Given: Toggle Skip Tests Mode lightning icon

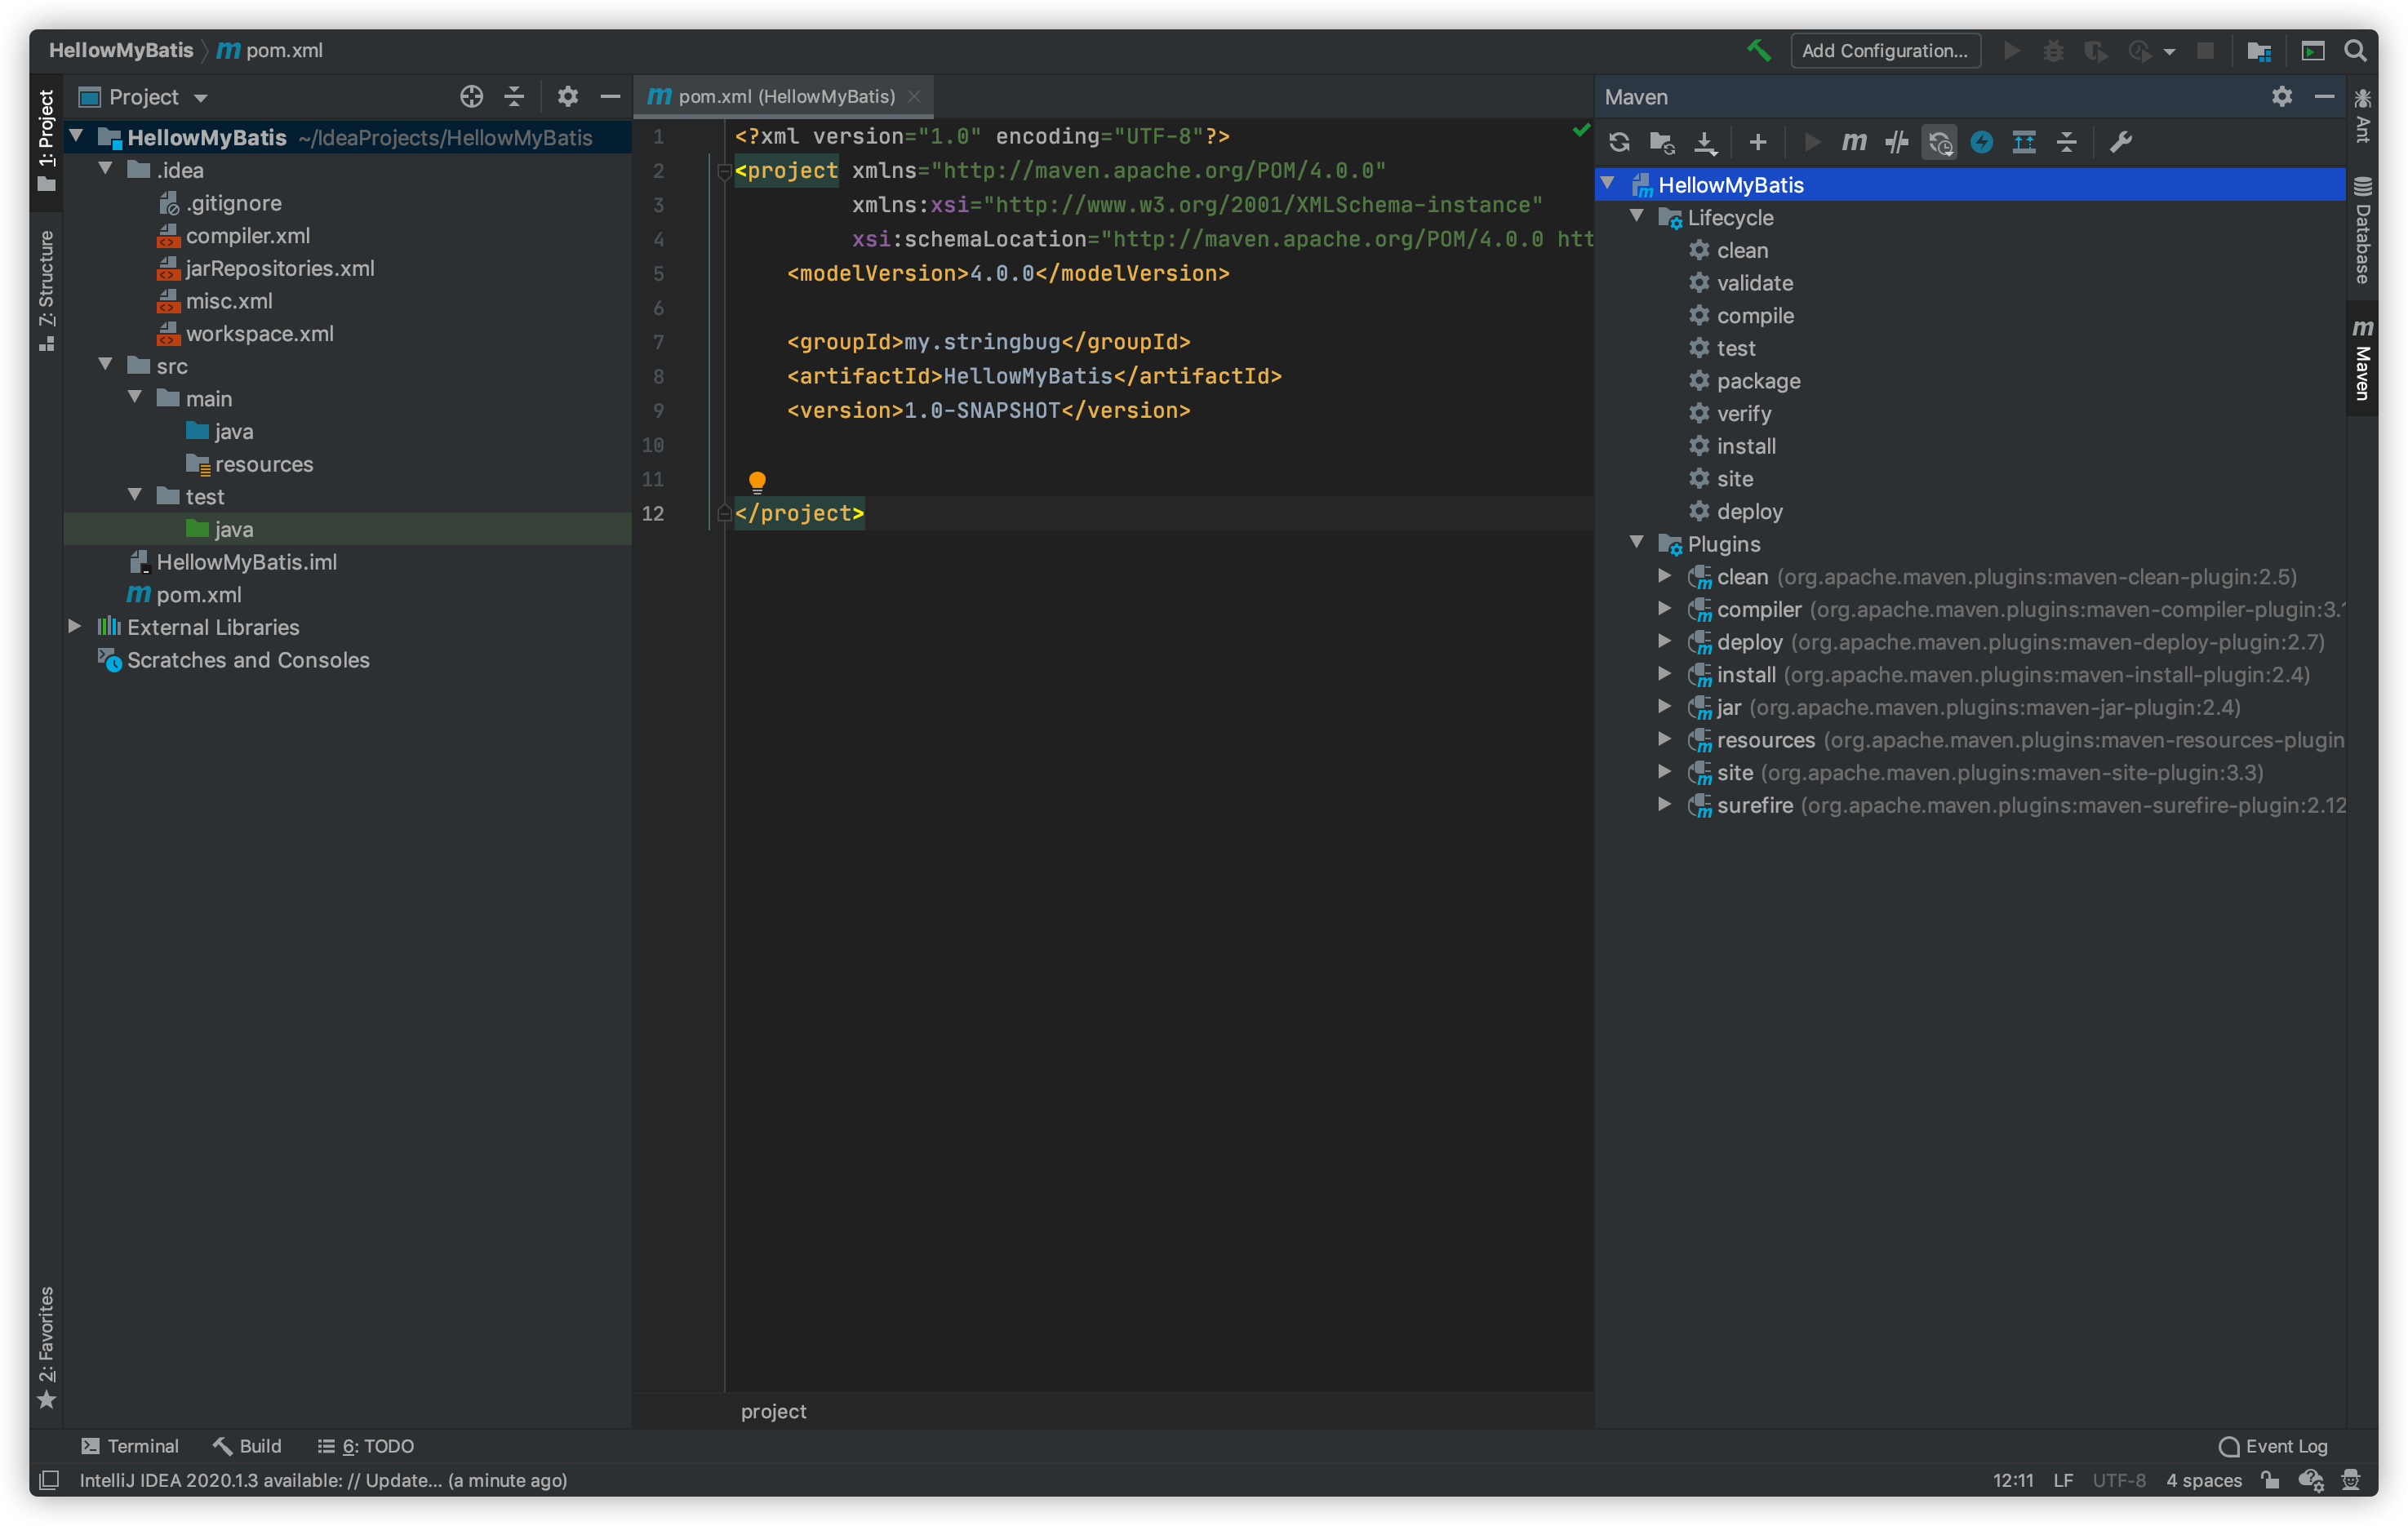Looking at the screenshot, I should pyautogui.click(x=1981, y=142).
